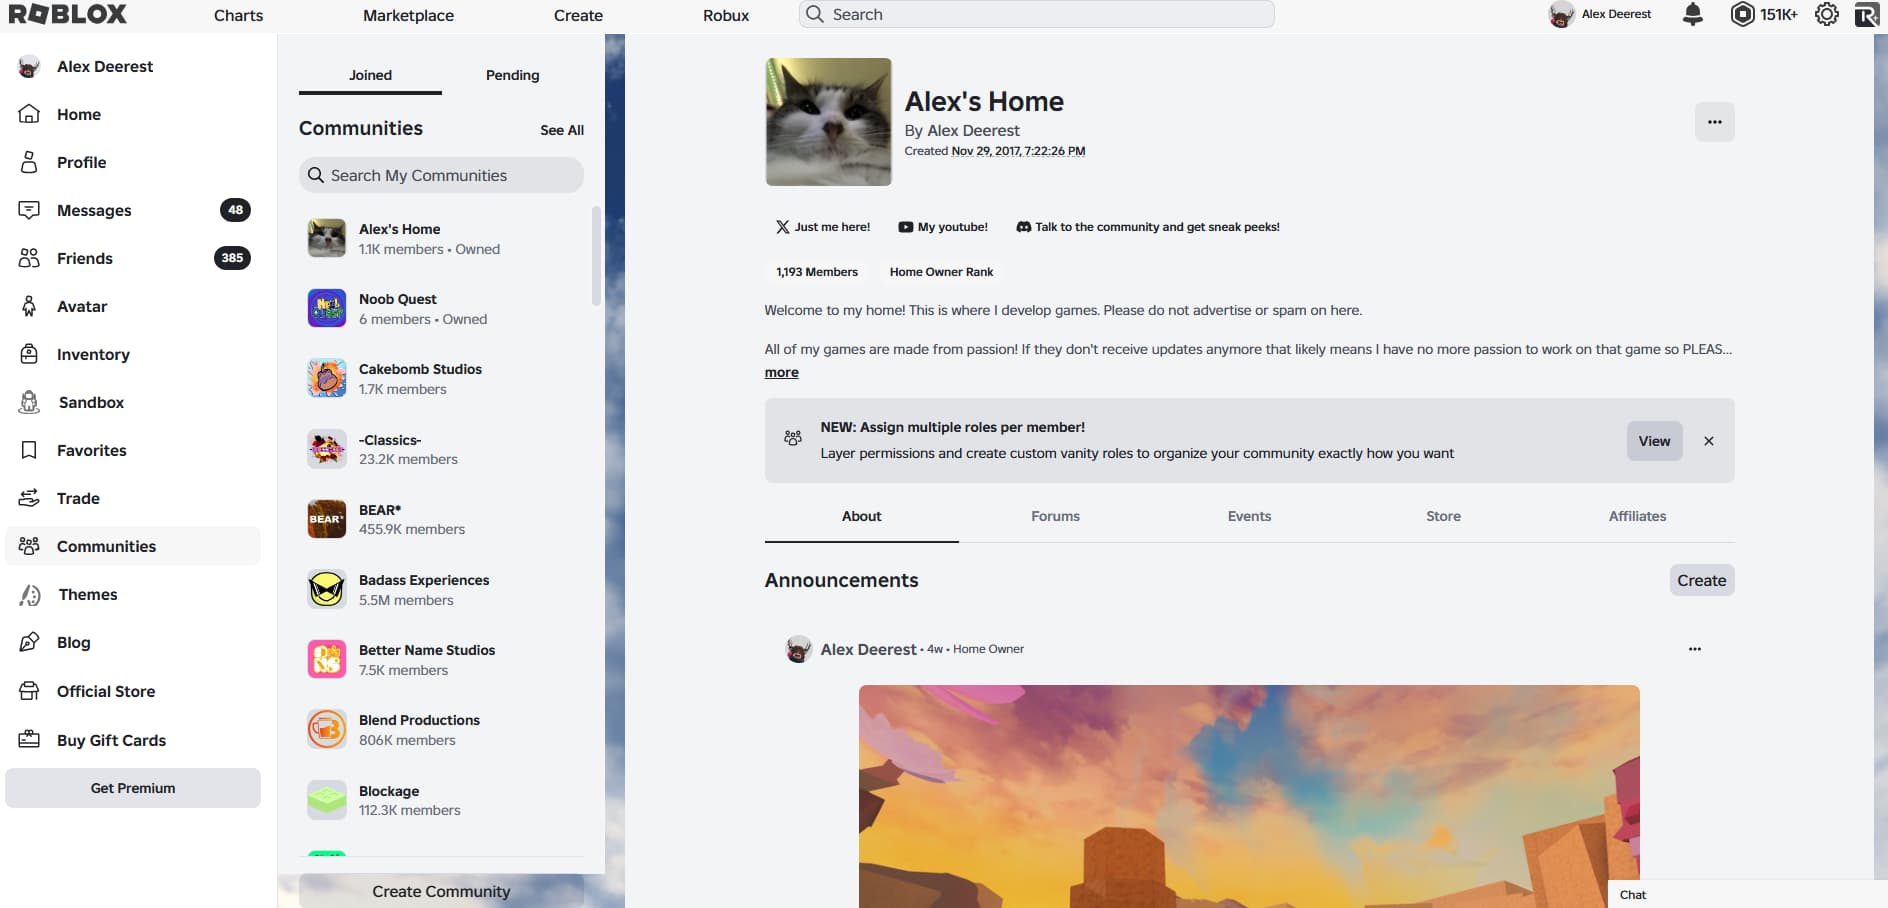Click the Alex's Home cat thumbnail
Viewport: 1888px width, 908px height.
pyautogui.click(x=828, y=122)
